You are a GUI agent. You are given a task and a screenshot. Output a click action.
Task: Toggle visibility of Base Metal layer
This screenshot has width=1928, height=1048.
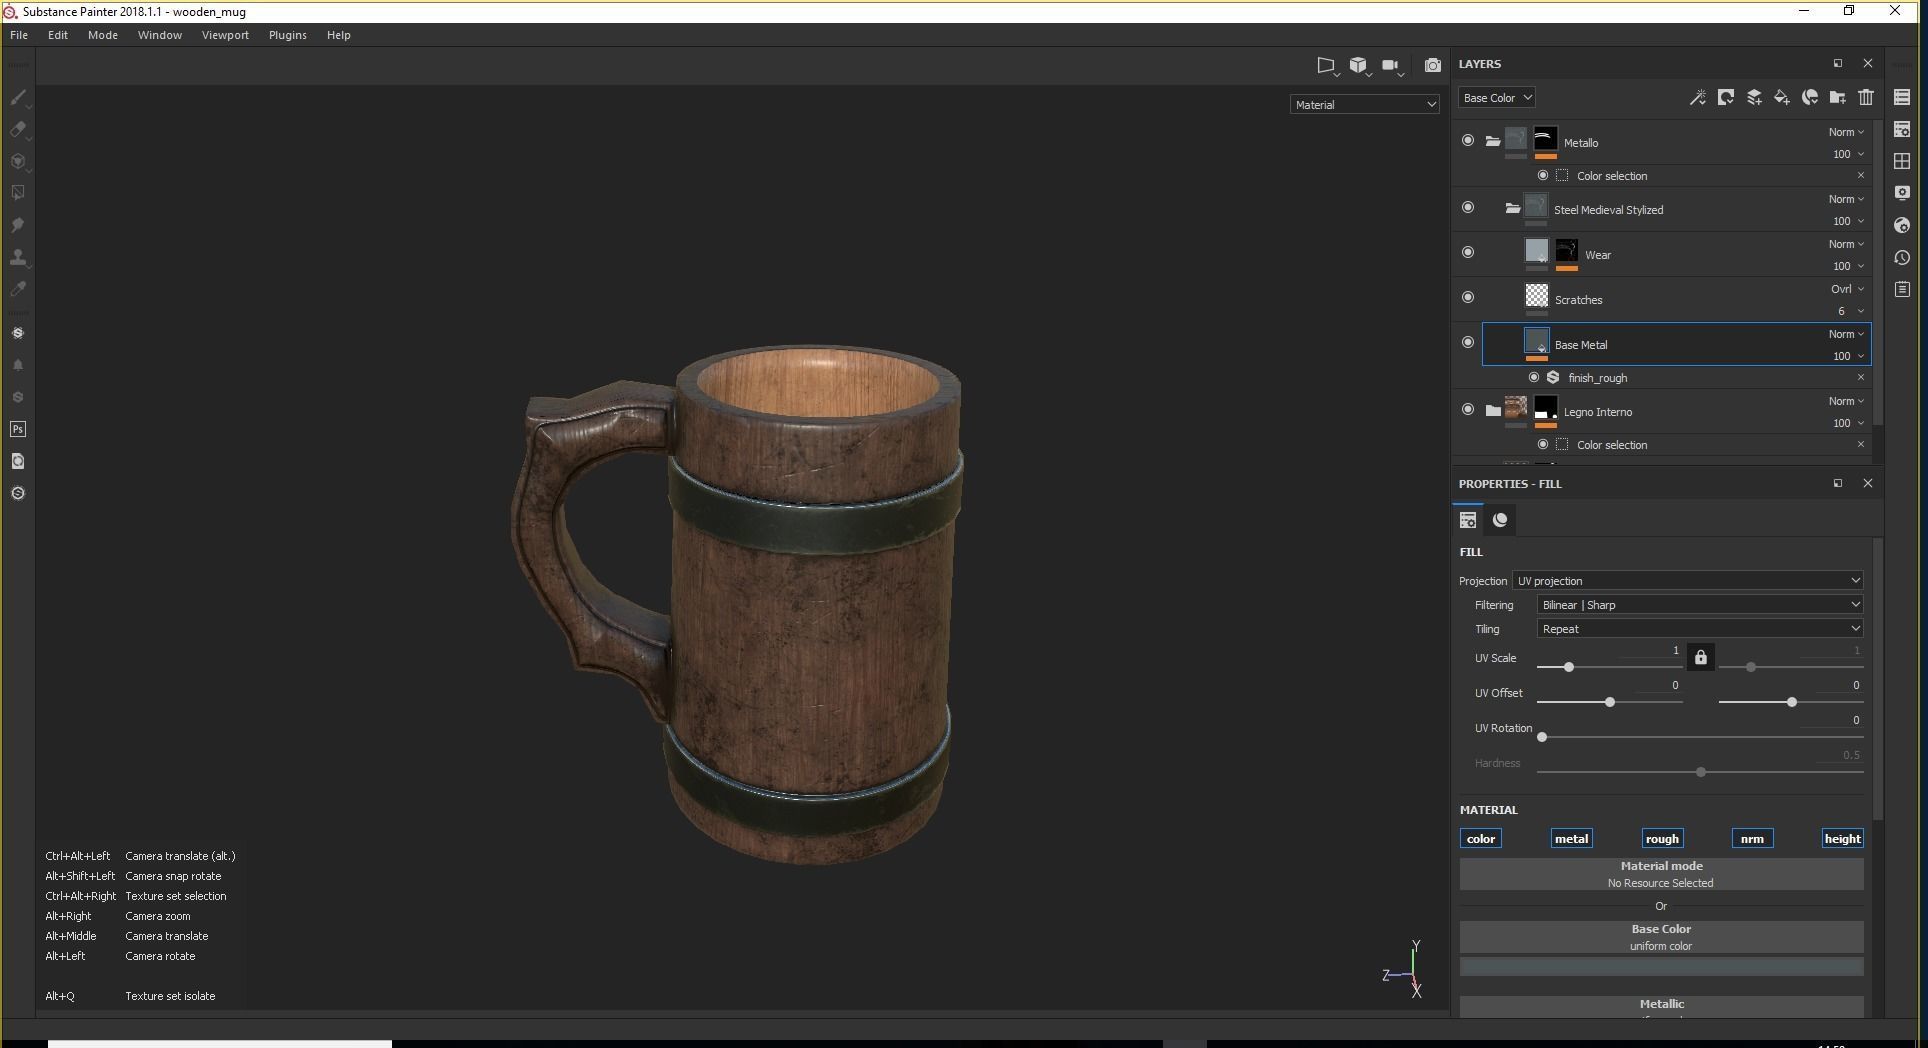pos(1468,342)
